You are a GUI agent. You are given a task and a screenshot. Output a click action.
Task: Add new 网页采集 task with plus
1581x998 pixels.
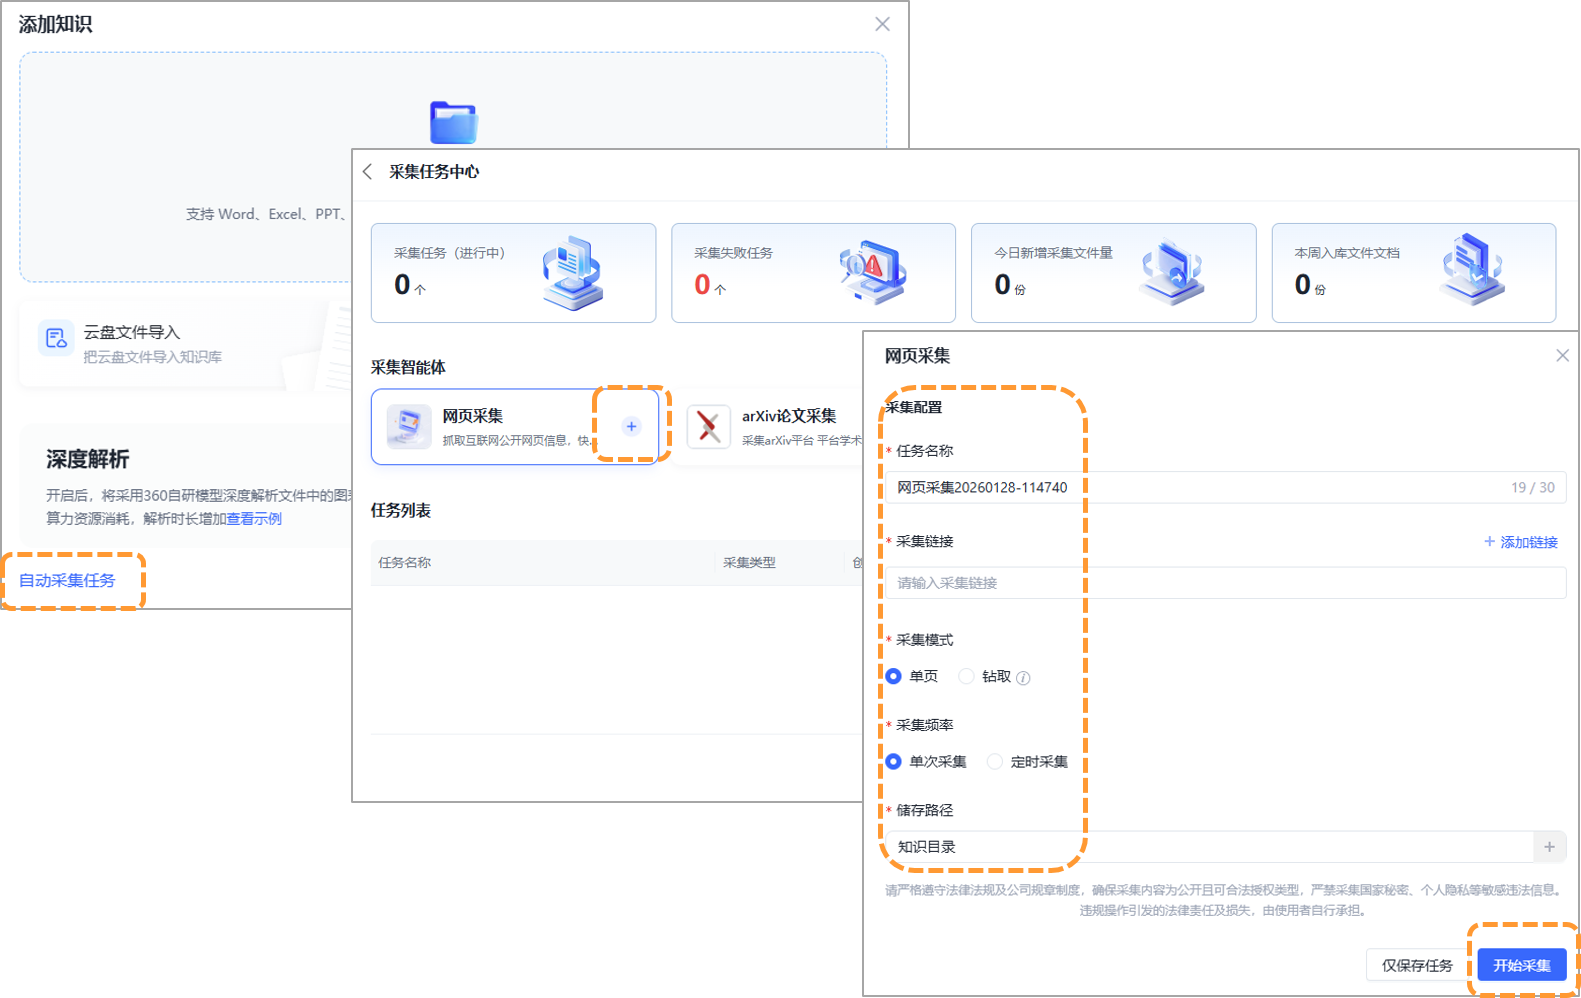coord(631,426)
